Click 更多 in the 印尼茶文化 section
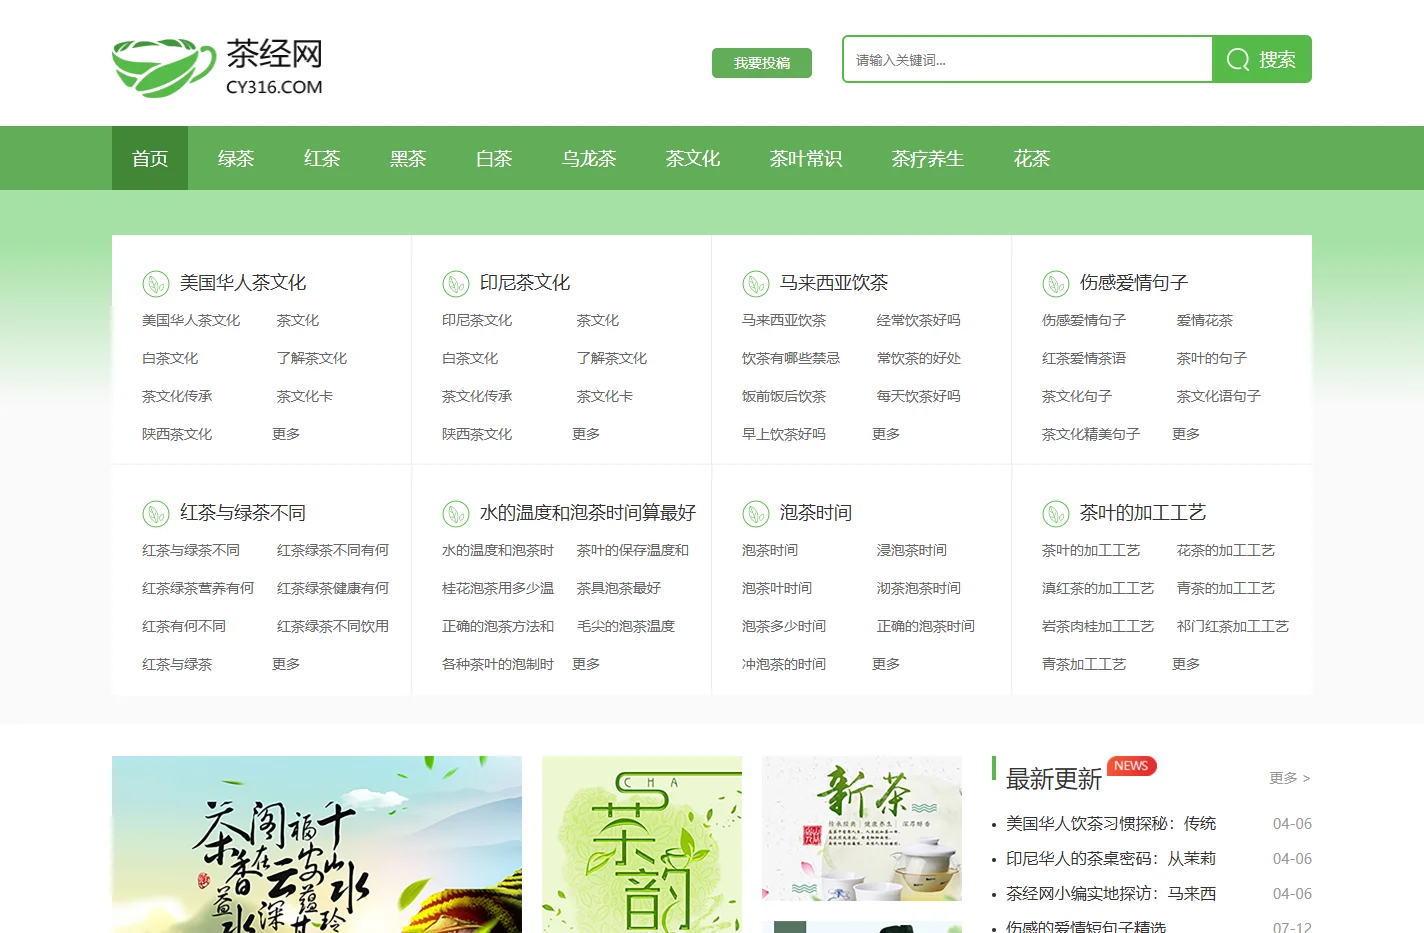 tap(586, 434)
